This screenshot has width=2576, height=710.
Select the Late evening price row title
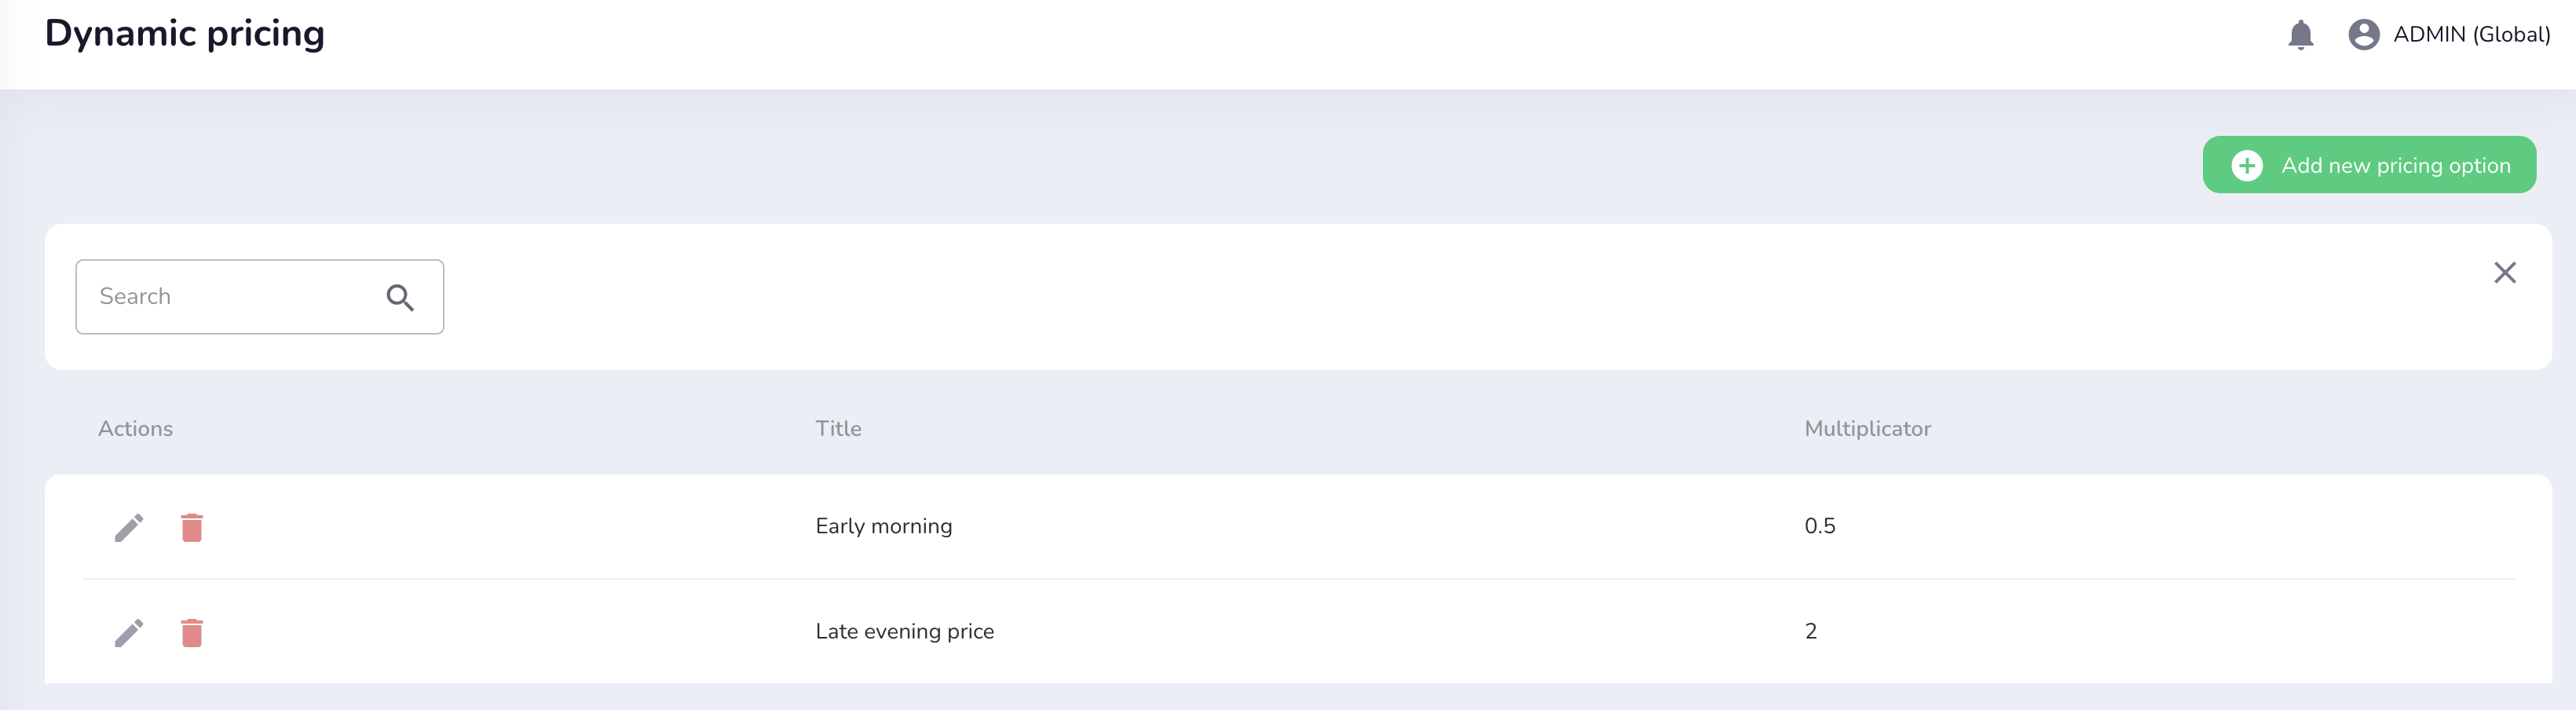click(904, 631)
